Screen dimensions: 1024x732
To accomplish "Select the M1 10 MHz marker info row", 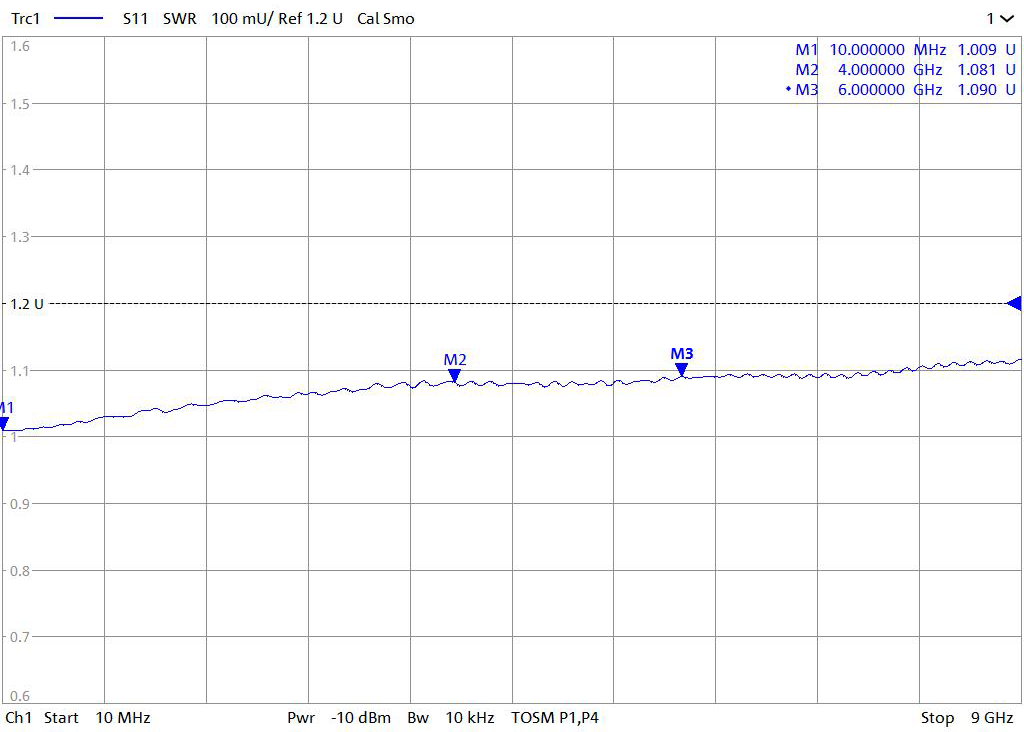I will click(905, 49).
